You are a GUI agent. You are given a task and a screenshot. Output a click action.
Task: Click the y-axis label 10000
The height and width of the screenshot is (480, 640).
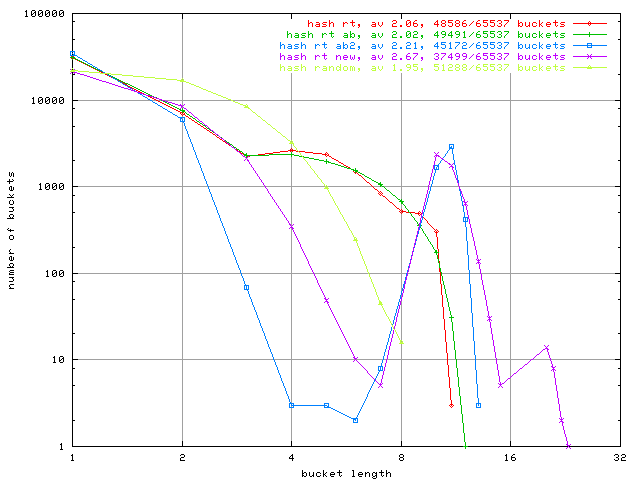click(48, 100)
